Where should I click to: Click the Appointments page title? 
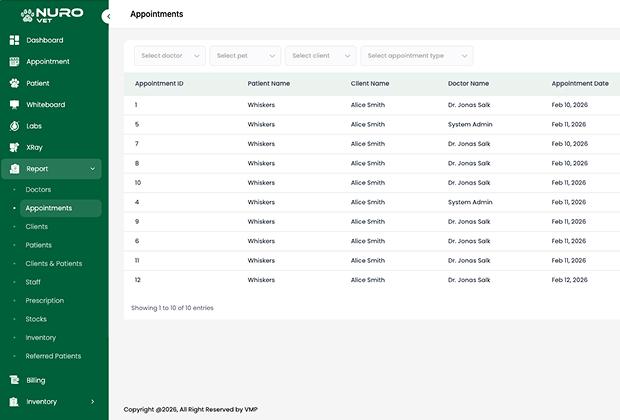[x=157, y=14]
